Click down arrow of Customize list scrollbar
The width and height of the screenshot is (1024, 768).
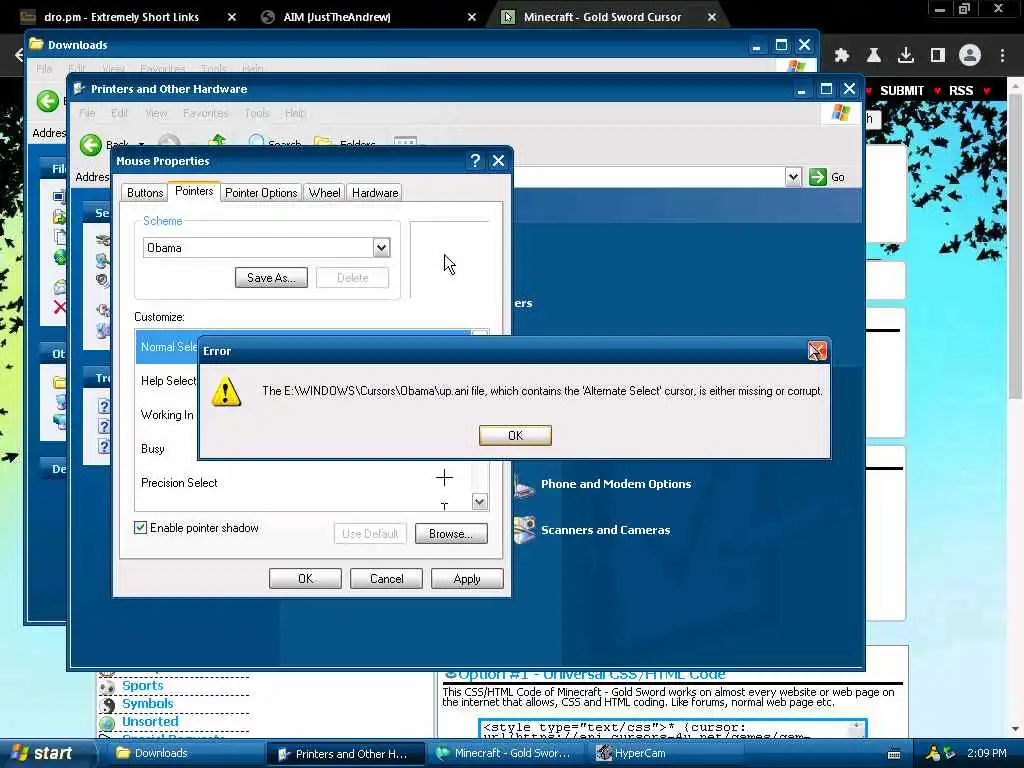point(479,502)
